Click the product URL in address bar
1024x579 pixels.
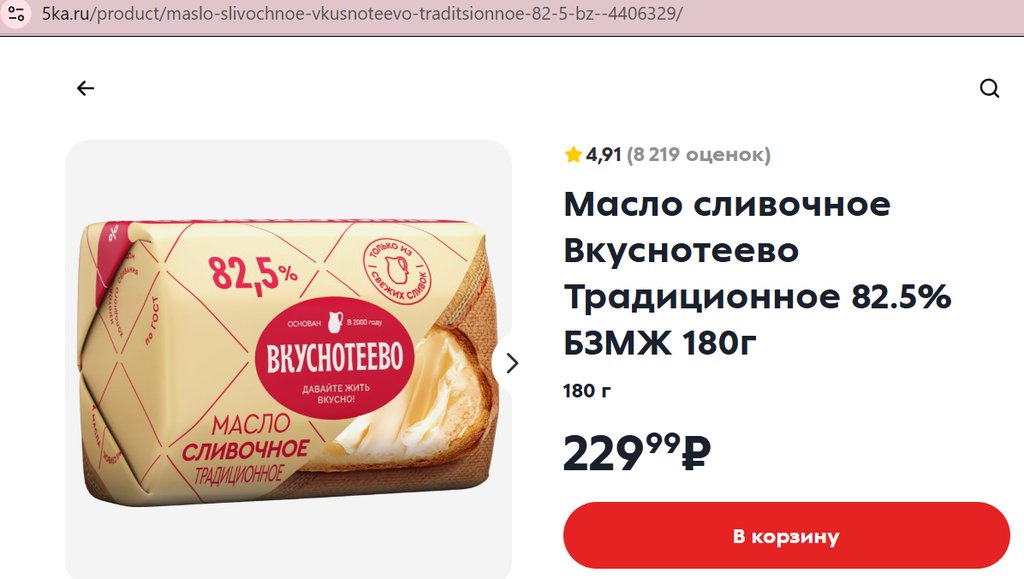tap(362, 14)
